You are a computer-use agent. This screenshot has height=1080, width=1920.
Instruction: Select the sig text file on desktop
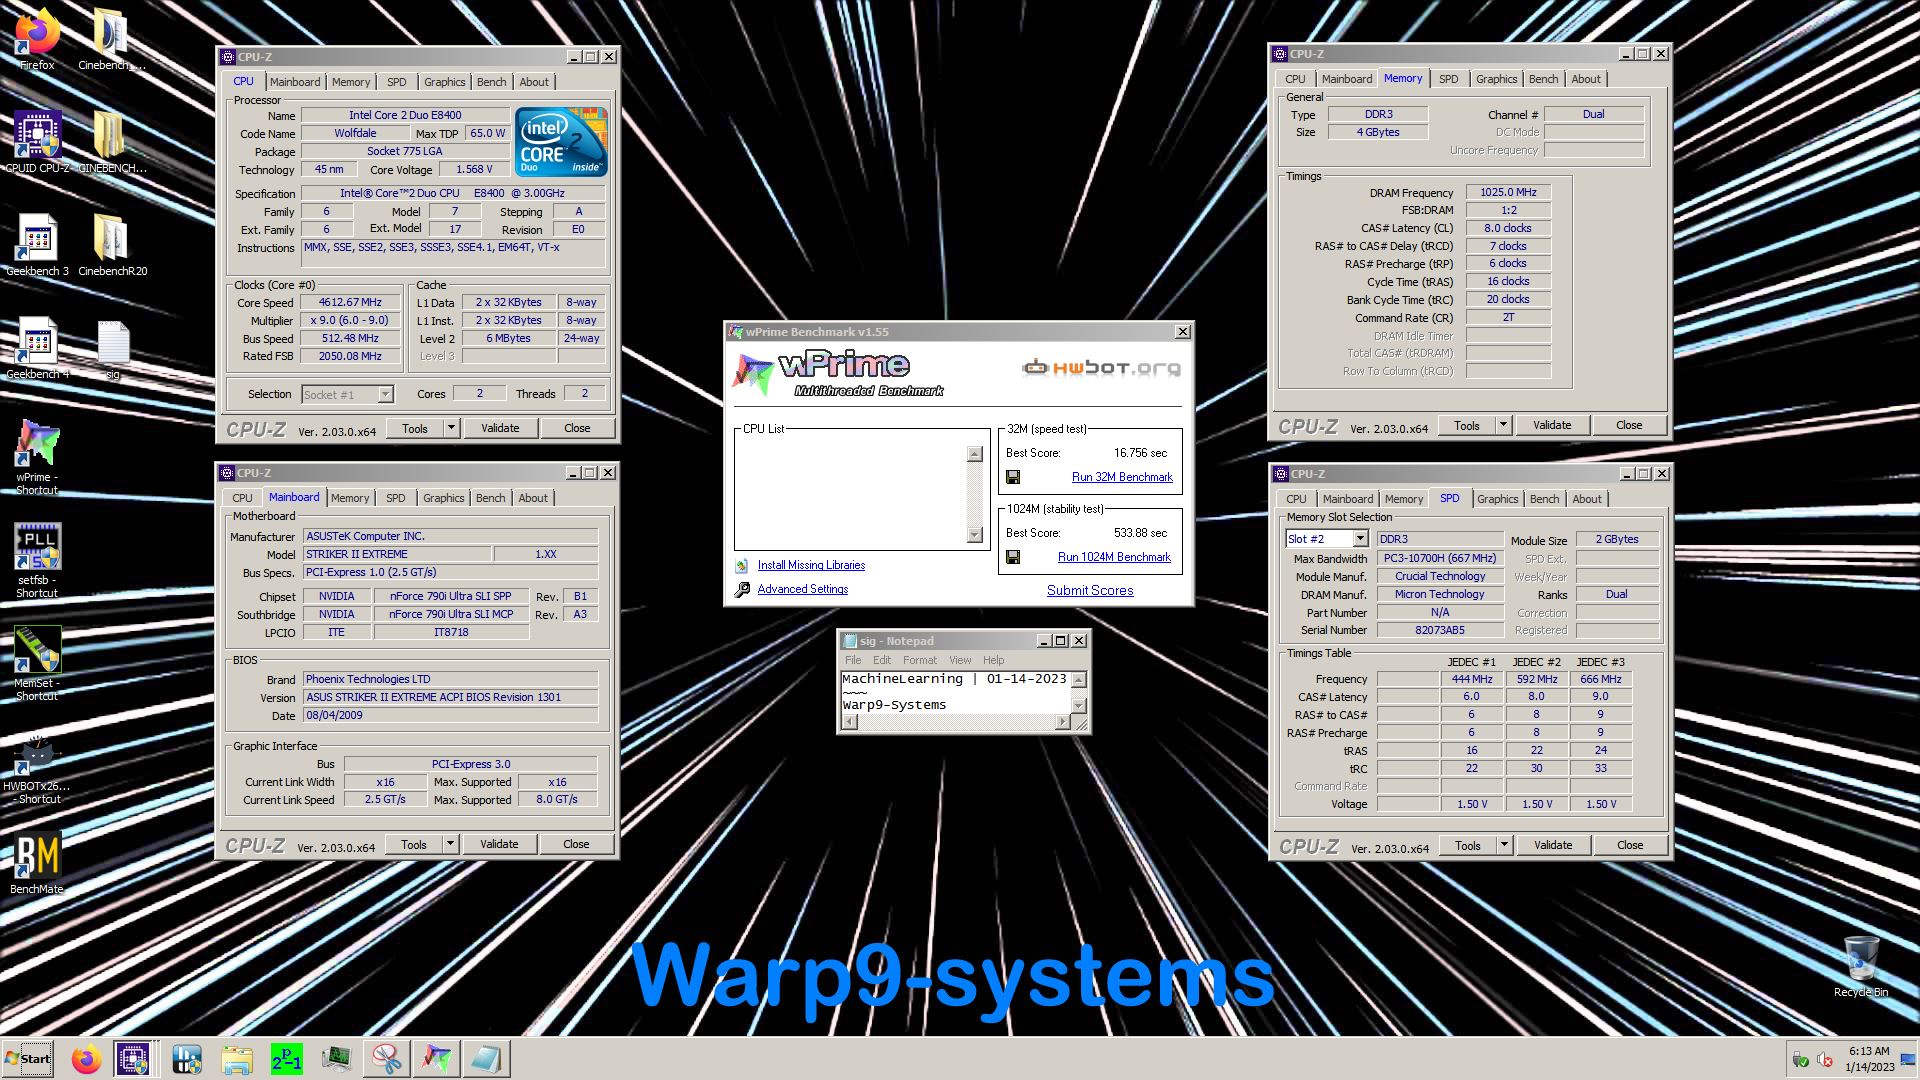(112, 348)
